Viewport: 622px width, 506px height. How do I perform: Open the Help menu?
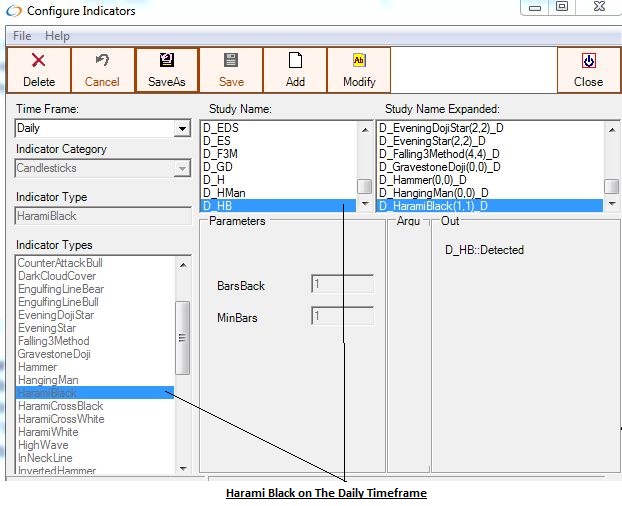(x=58, y=36)
